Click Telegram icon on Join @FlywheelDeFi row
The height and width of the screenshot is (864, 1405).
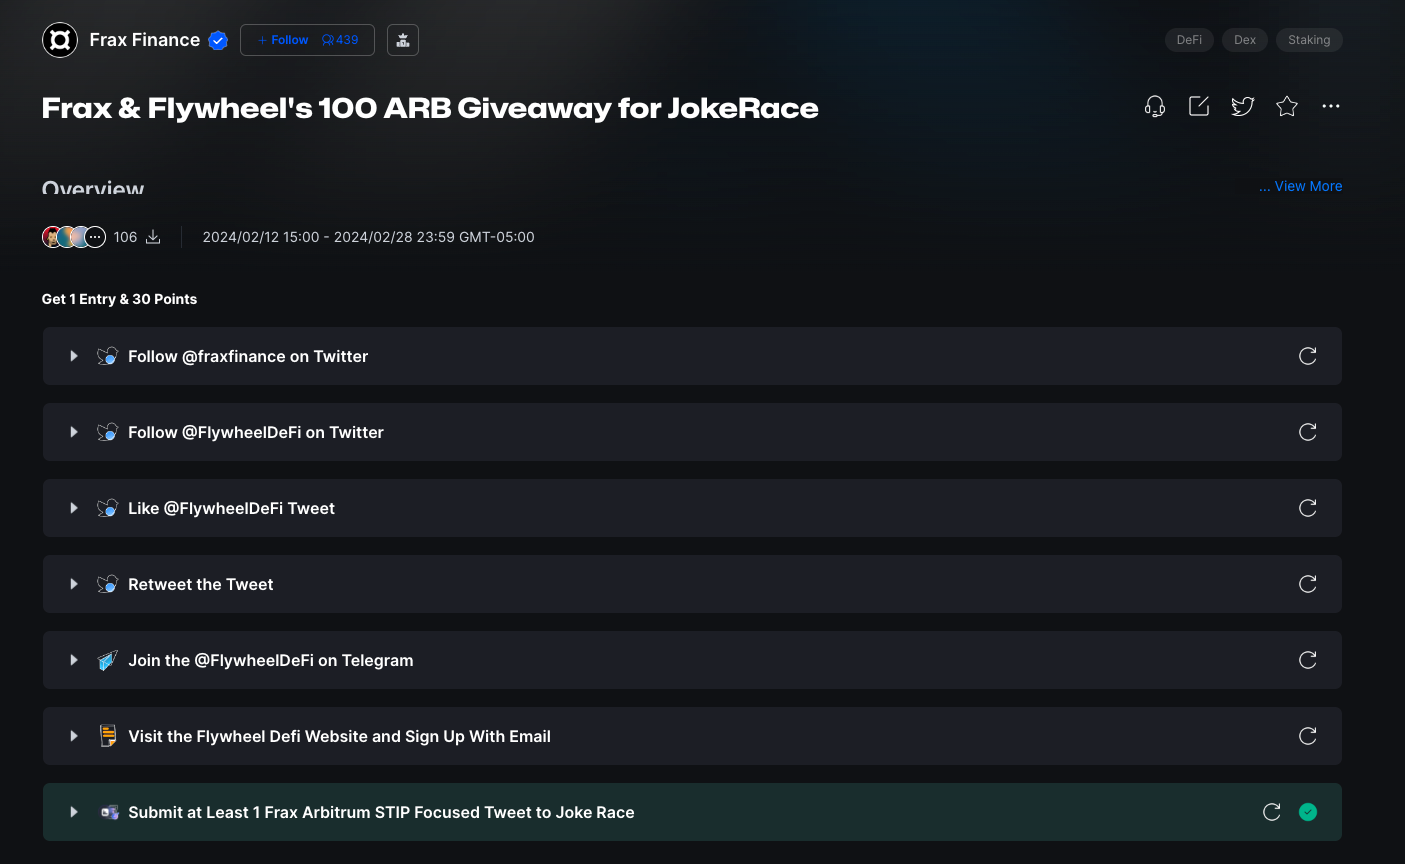pyautogui.click(x=107, y=660)
